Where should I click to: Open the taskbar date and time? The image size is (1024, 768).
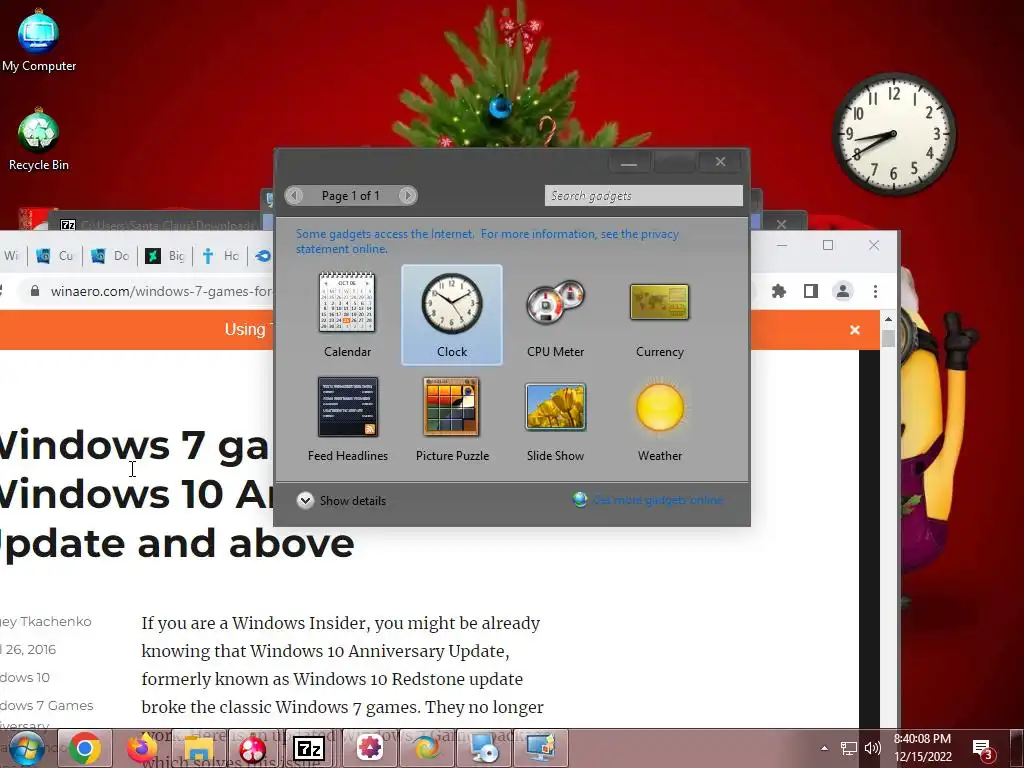click(x=922, y=748)
